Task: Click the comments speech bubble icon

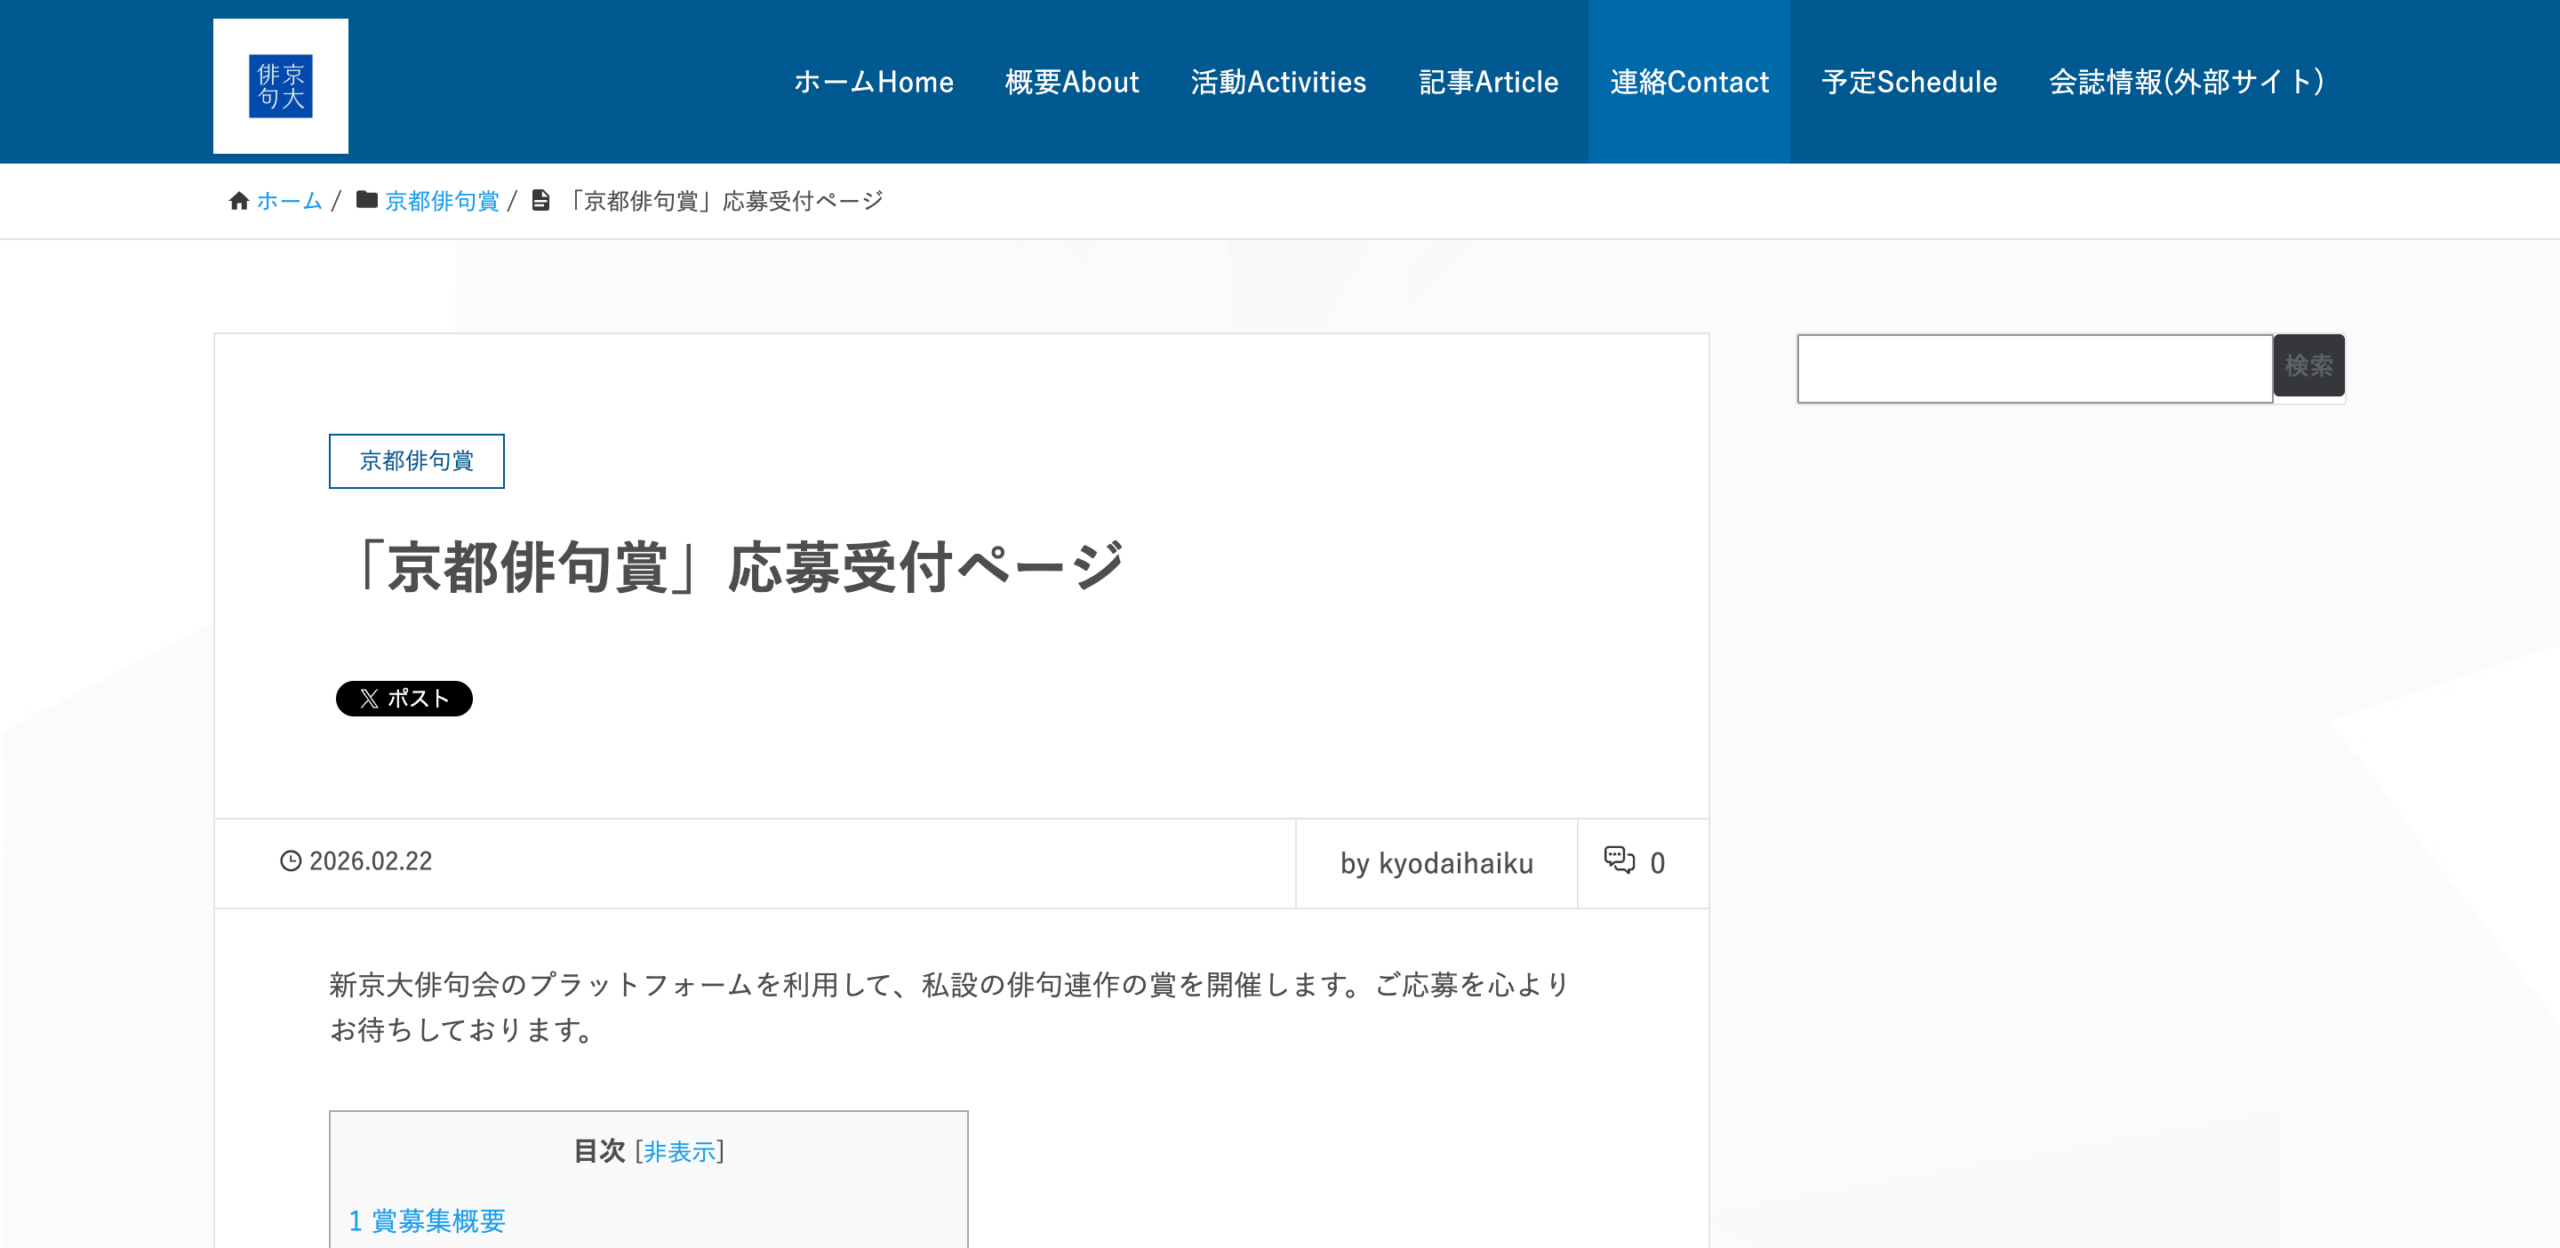Action: click(1619, 860)
